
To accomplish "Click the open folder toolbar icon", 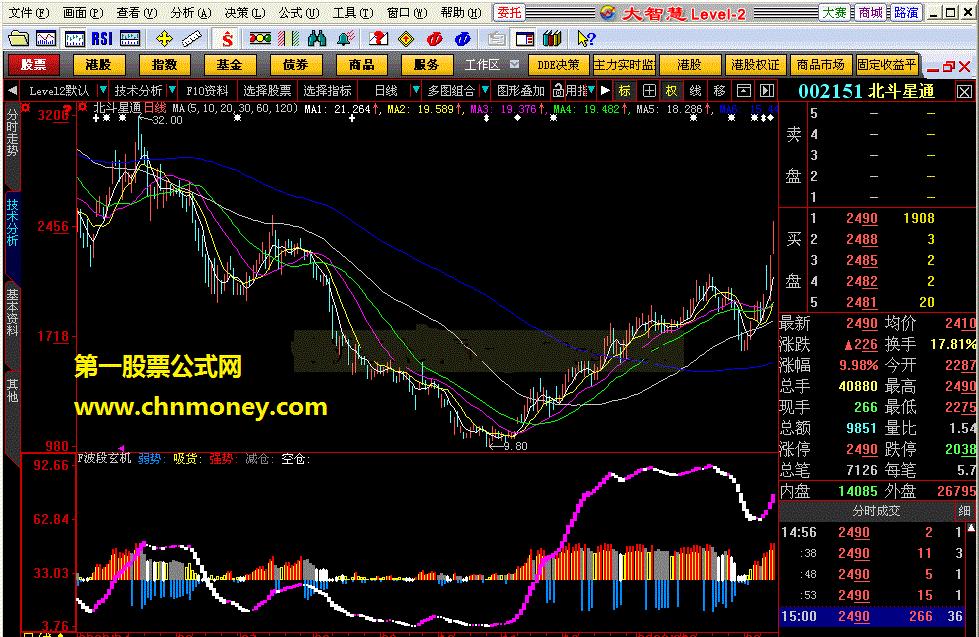I will tap(19, 39).
